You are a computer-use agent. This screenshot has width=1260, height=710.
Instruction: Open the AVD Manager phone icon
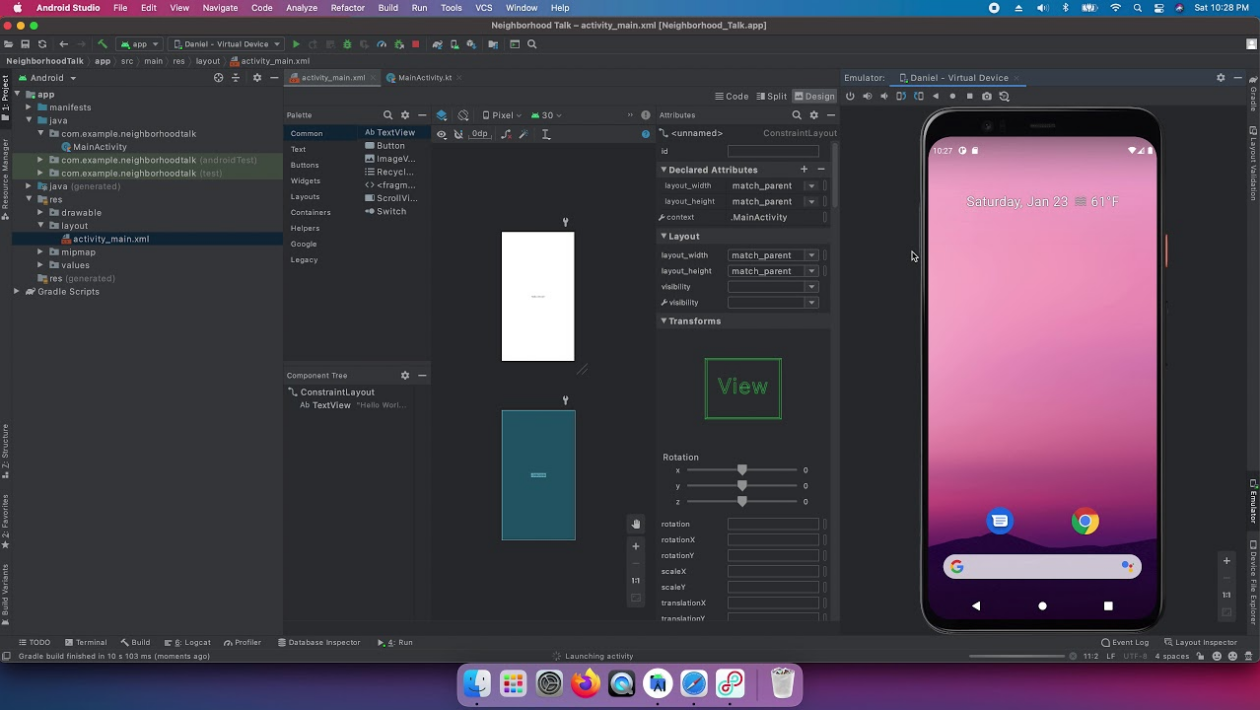[455, 44]
